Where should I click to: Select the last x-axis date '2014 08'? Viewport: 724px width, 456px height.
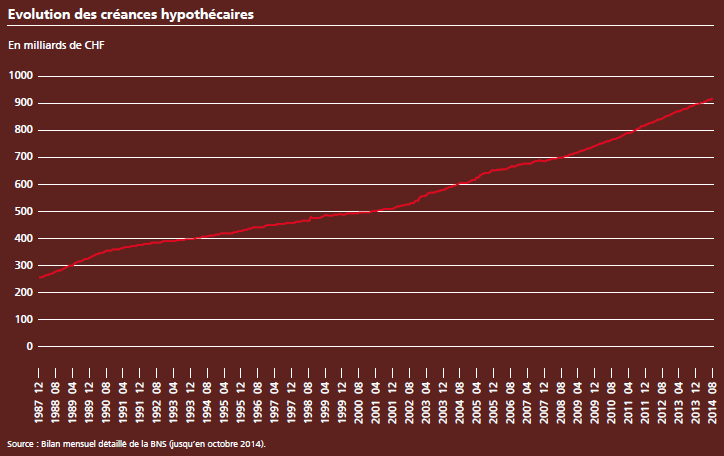(712, 398)
